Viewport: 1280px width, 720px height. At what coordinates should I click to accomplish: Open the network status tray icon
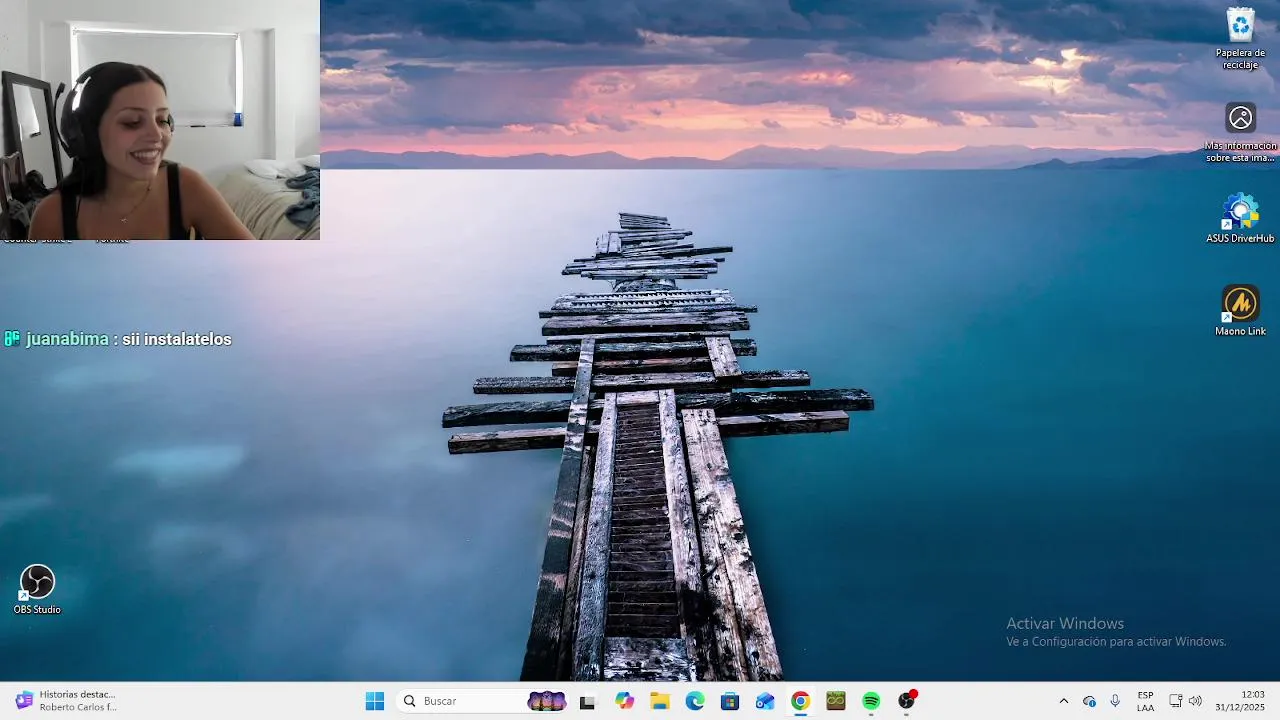click(x=1176, y=701)
